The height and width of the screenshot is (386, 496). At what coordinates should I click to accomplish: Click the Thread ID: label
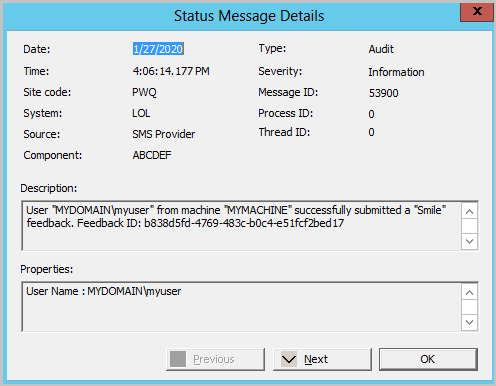tap(284, 132)
